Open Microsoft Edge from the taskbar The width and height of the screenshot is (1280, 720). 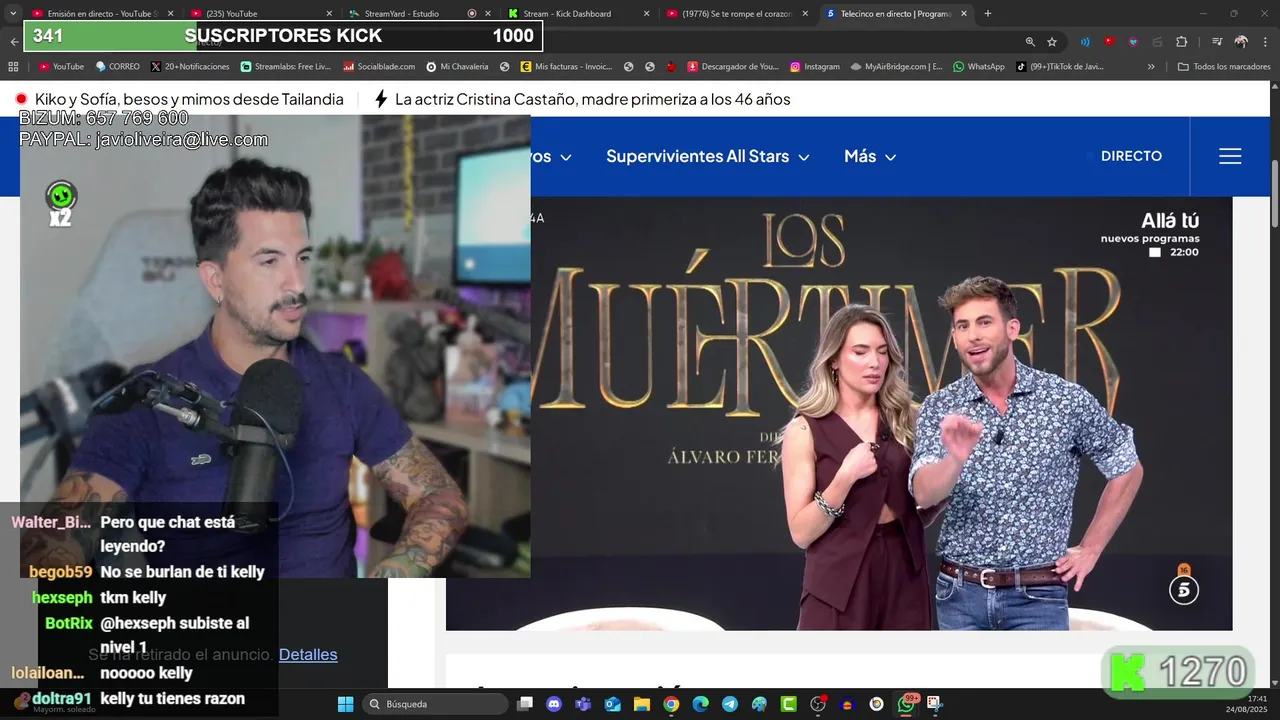pyautogui.click(x=700, y=704)
